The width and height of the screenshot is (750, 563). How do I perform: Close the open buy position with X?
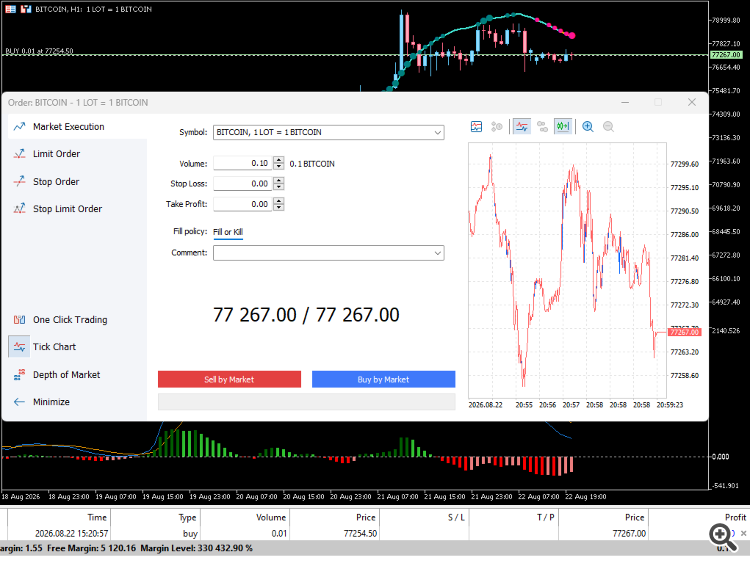point(743,533)
